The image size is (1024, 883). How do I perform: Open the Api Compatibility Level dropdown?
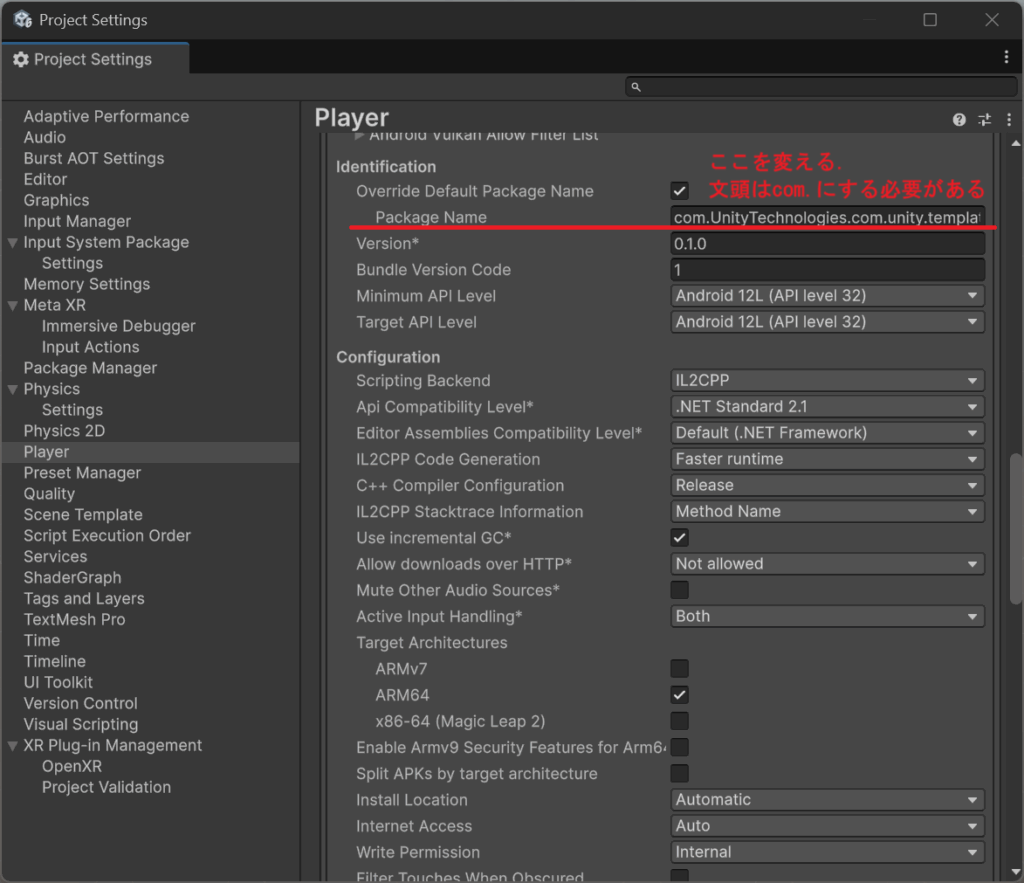point(827,407)
